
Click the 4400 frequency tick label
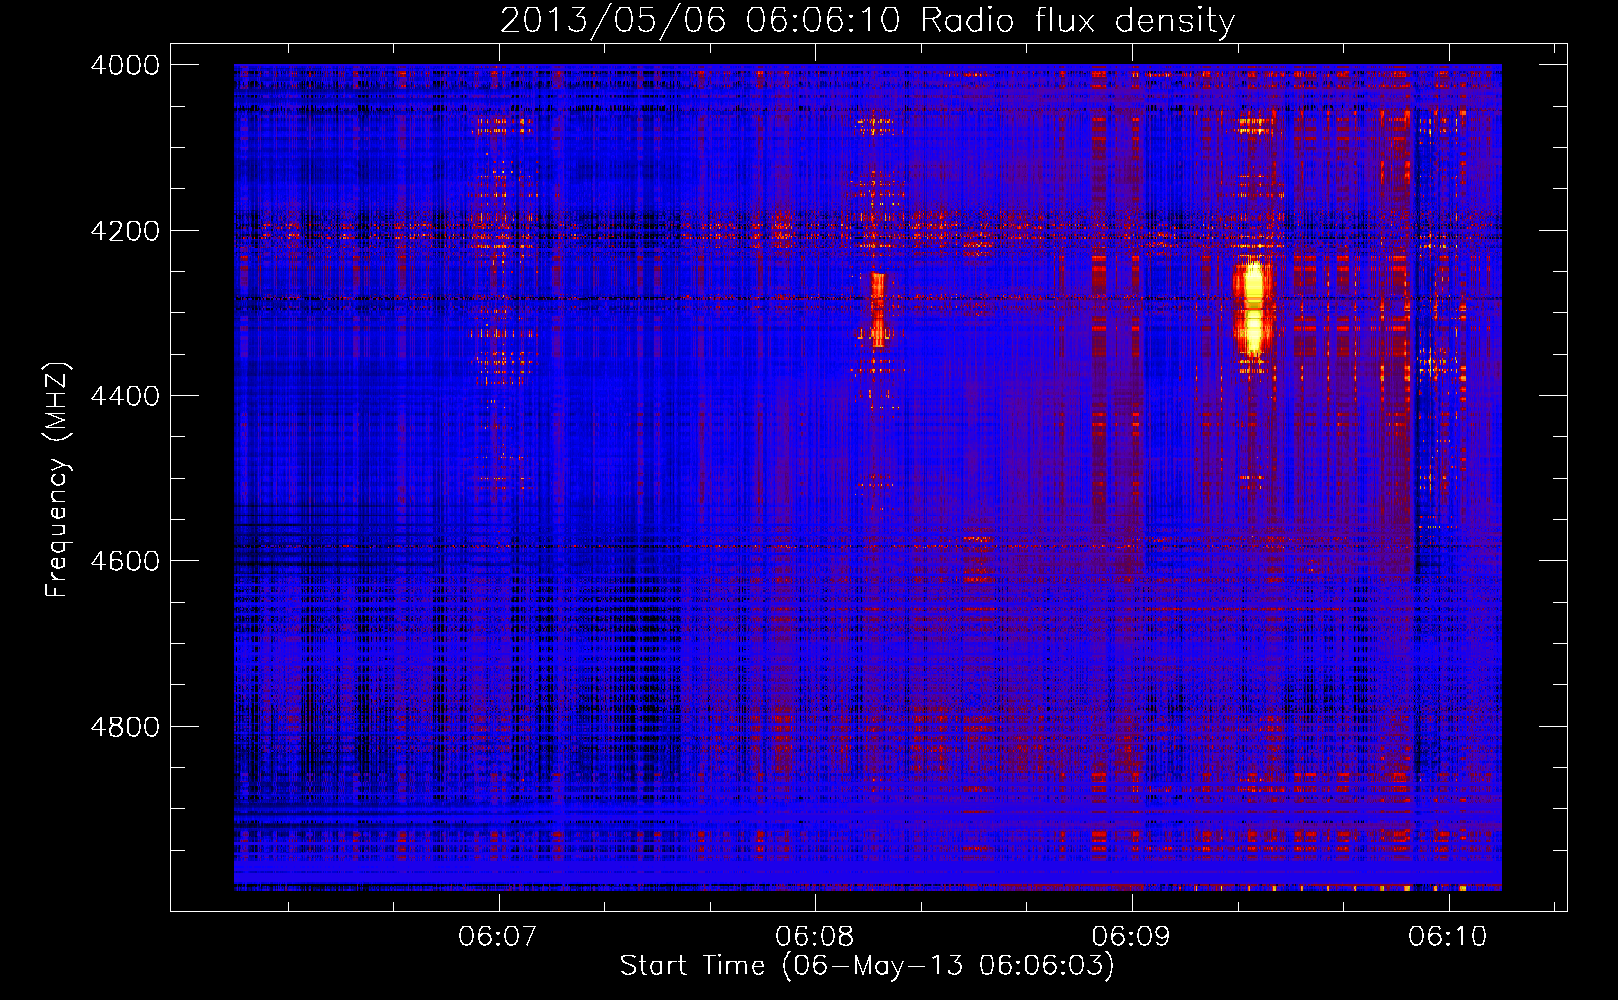[x=125, y=396]
